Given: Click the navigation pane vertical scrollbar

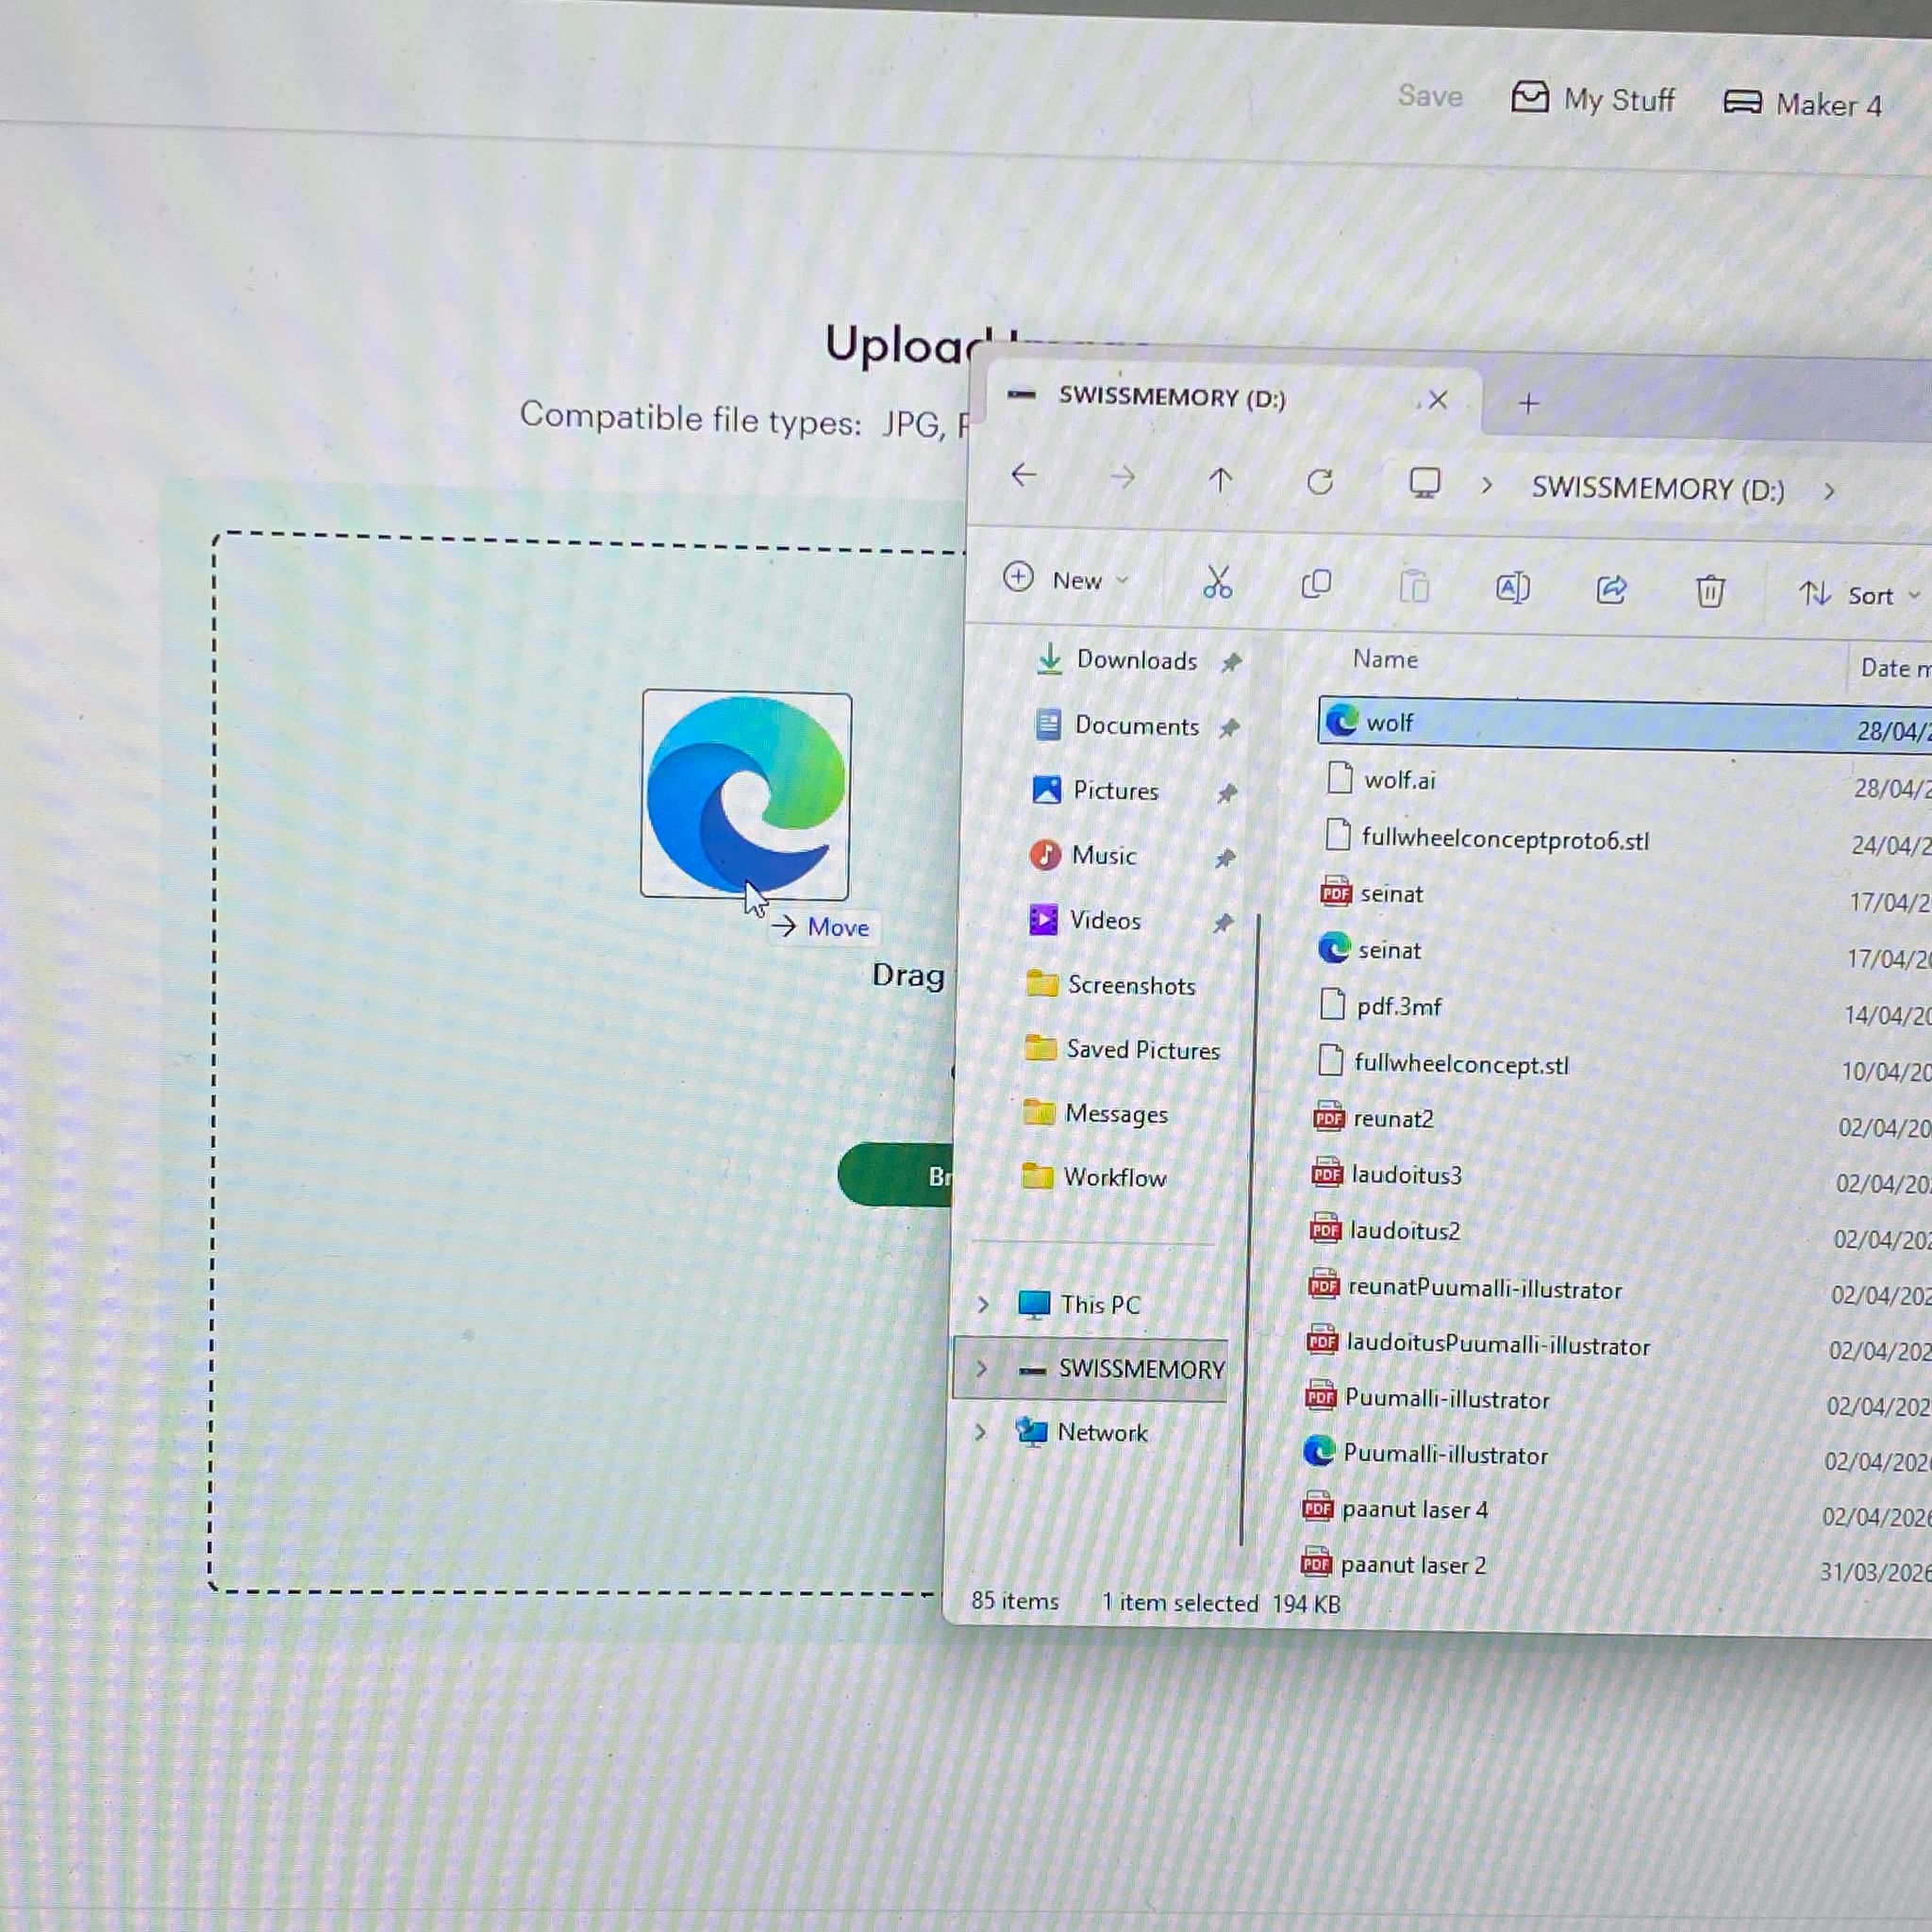Looking at the screenshot, I should pyautogui.click(x=1250, y=1229).
